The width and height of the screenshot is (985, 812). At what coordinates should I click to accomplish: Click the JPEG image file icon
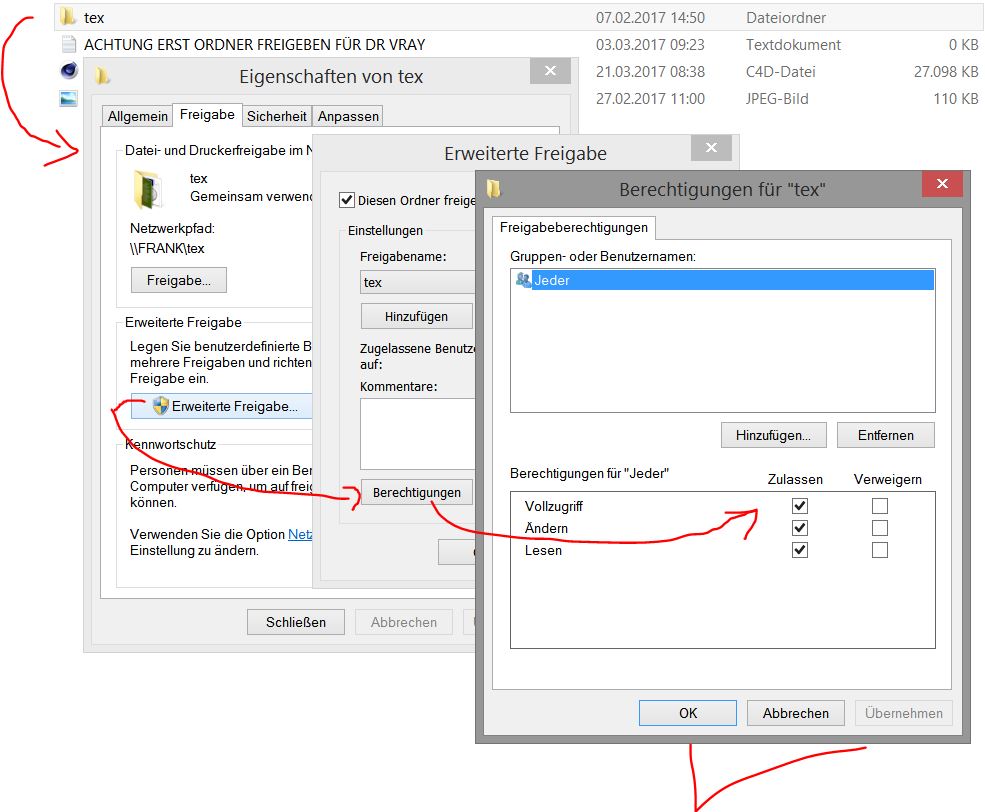tap(68, 98)
